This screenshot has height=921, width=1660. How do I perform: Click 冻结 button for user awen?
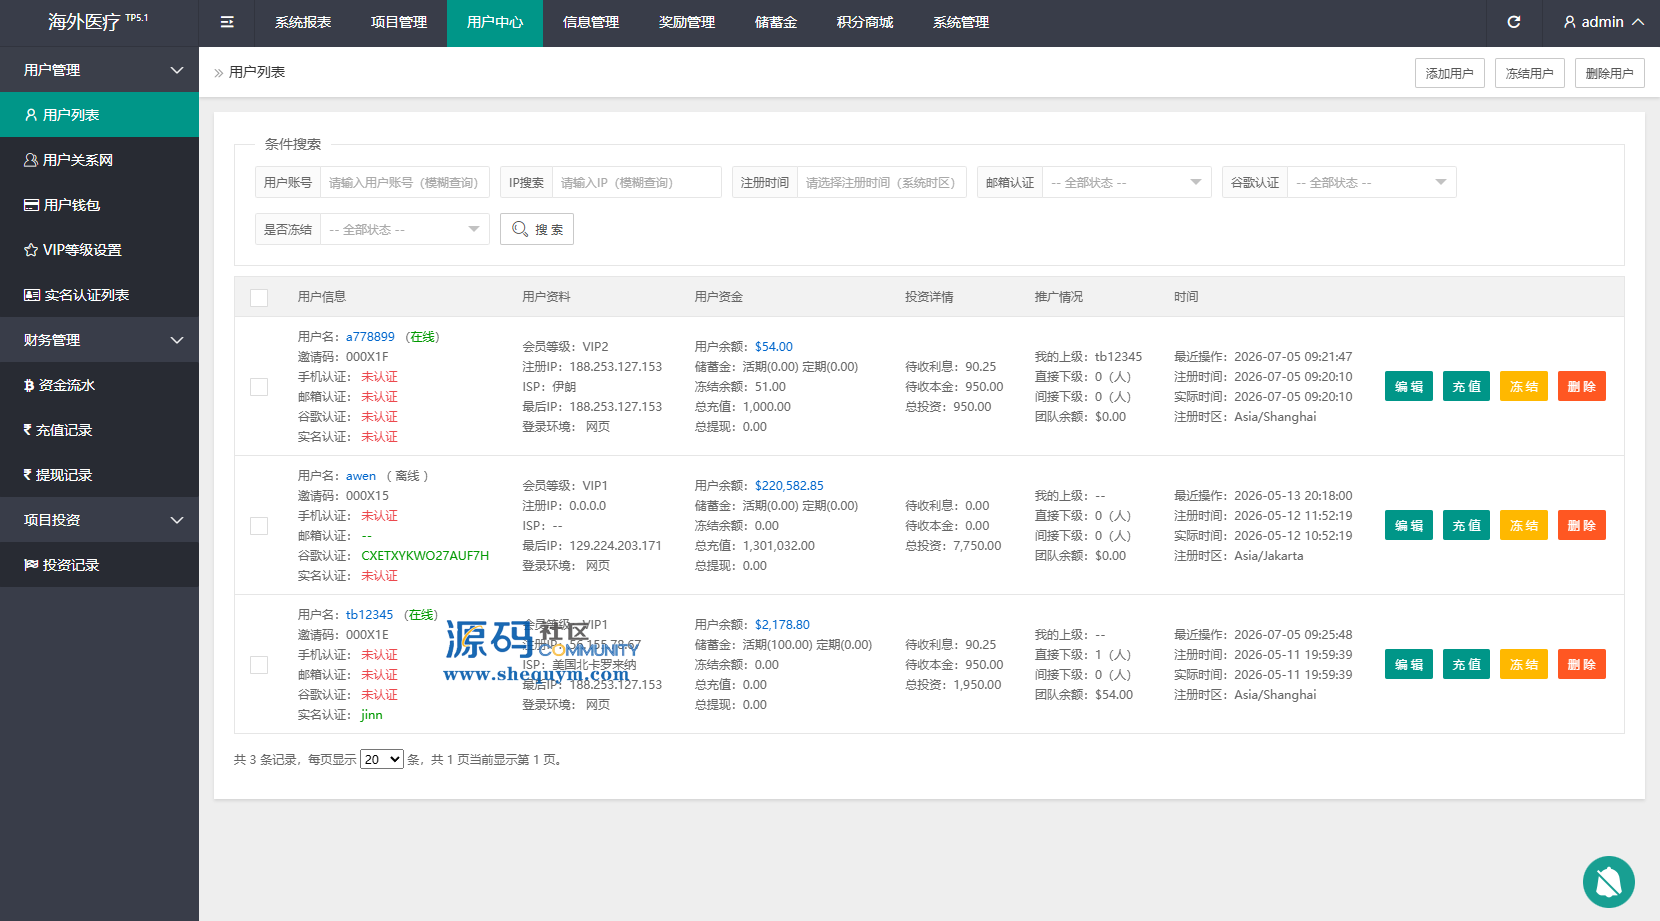[x=1524, y=525]
